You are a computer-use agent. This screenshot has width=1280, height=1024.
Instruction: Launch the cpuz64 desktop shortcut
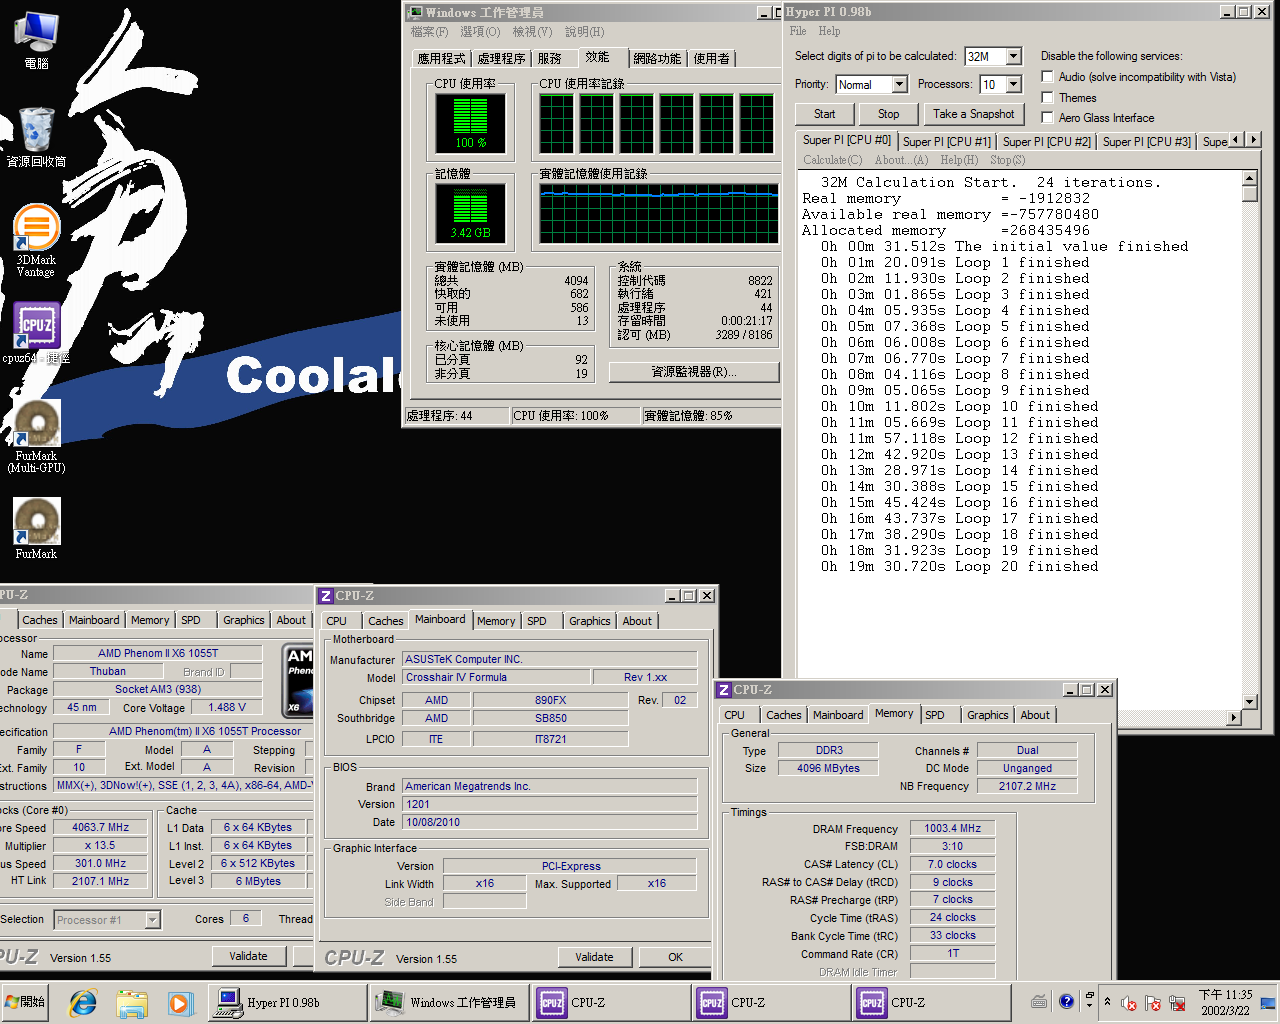[x=36, y=333]
